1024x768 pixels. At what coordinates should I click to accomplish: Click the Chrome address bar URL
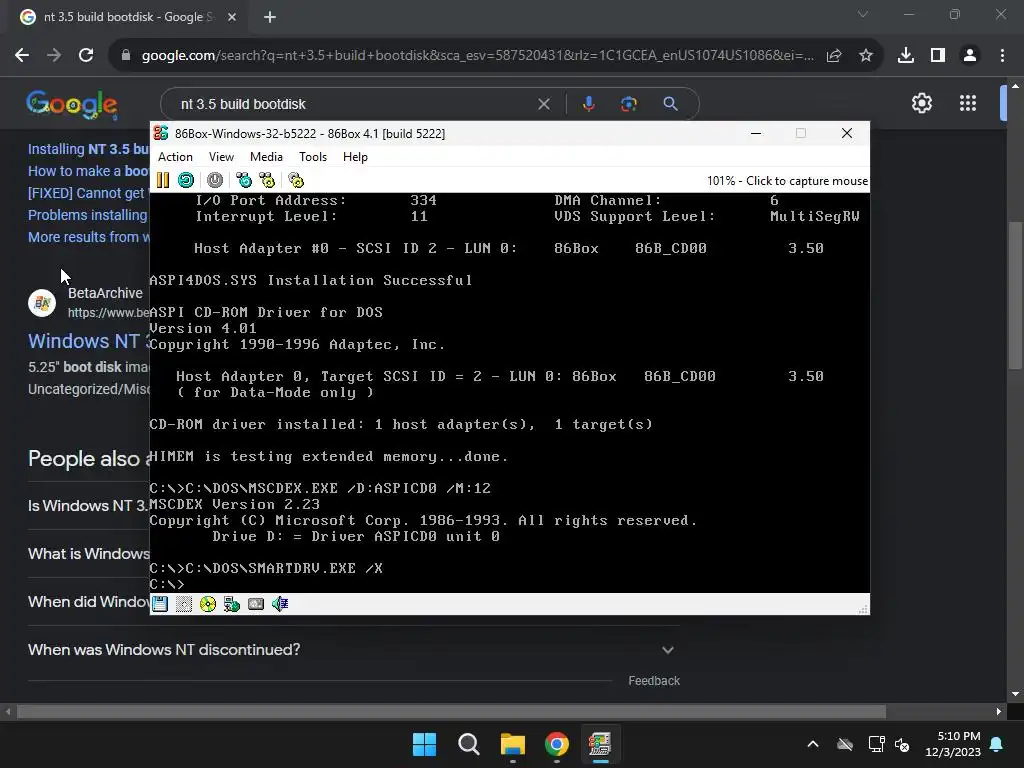[477, 56]
